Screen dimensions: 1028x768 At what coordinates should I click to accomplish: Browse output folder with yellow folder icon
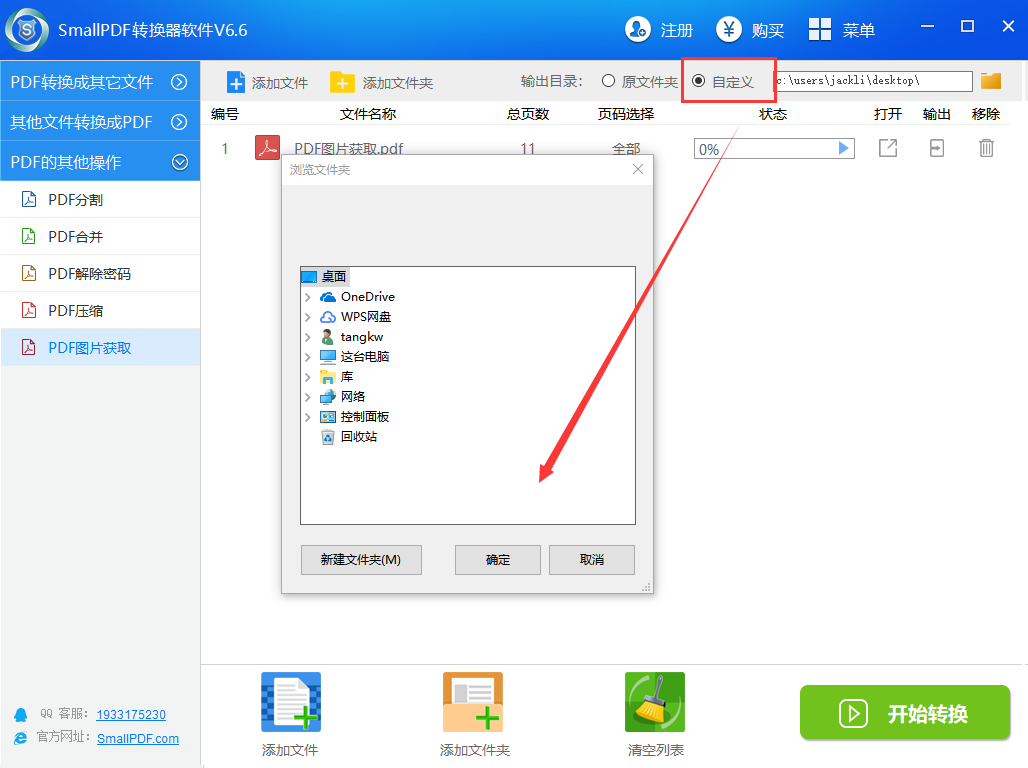[x=991, y=81]
